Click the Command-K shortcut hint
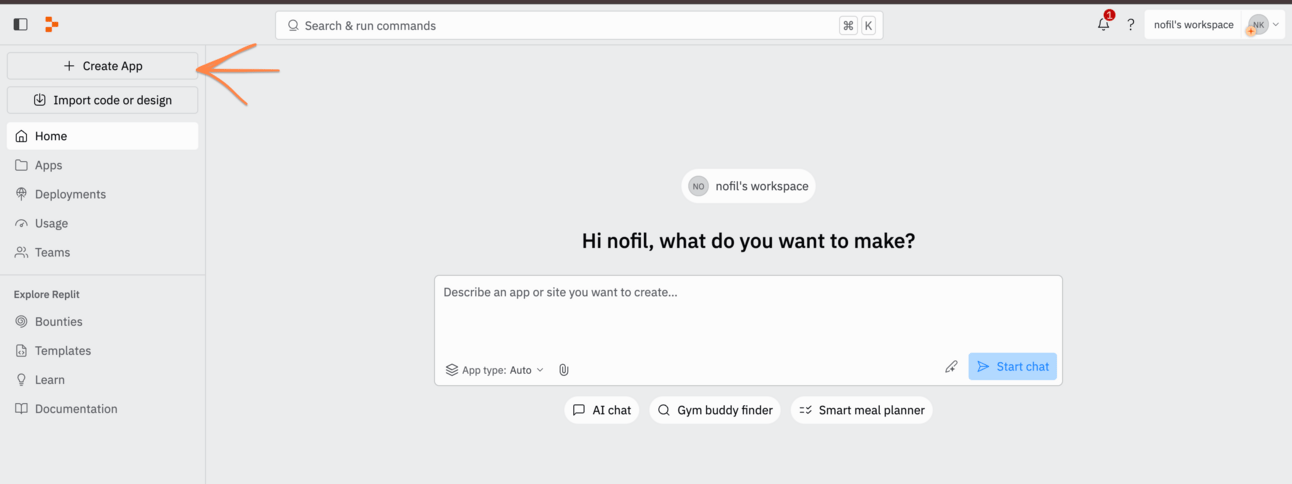 click(857, 26)
